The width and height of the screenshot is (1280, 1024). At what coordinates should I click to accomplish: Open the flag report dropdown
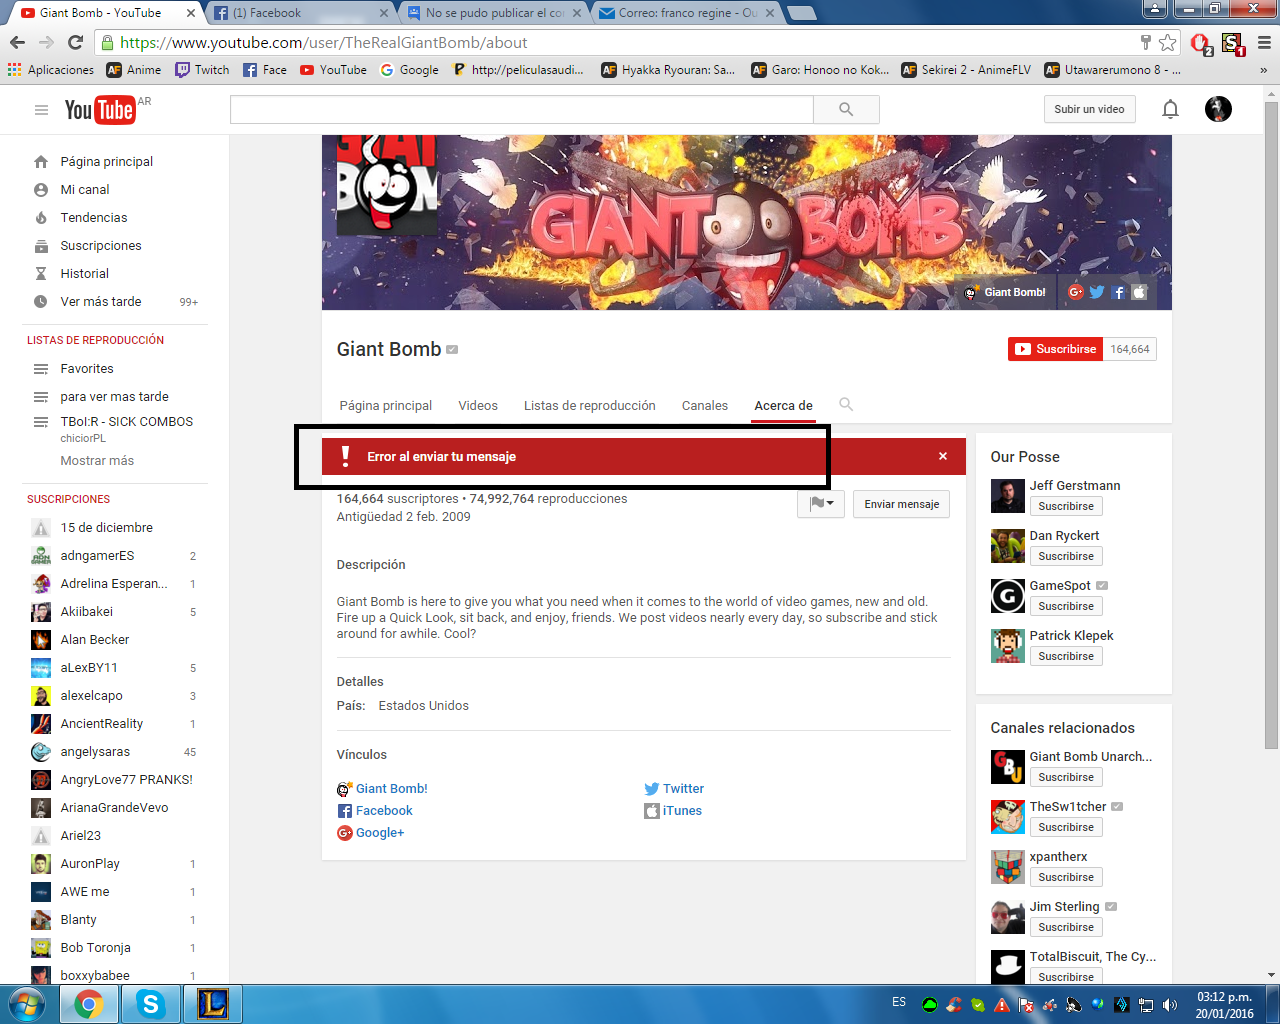click(821, 504)
